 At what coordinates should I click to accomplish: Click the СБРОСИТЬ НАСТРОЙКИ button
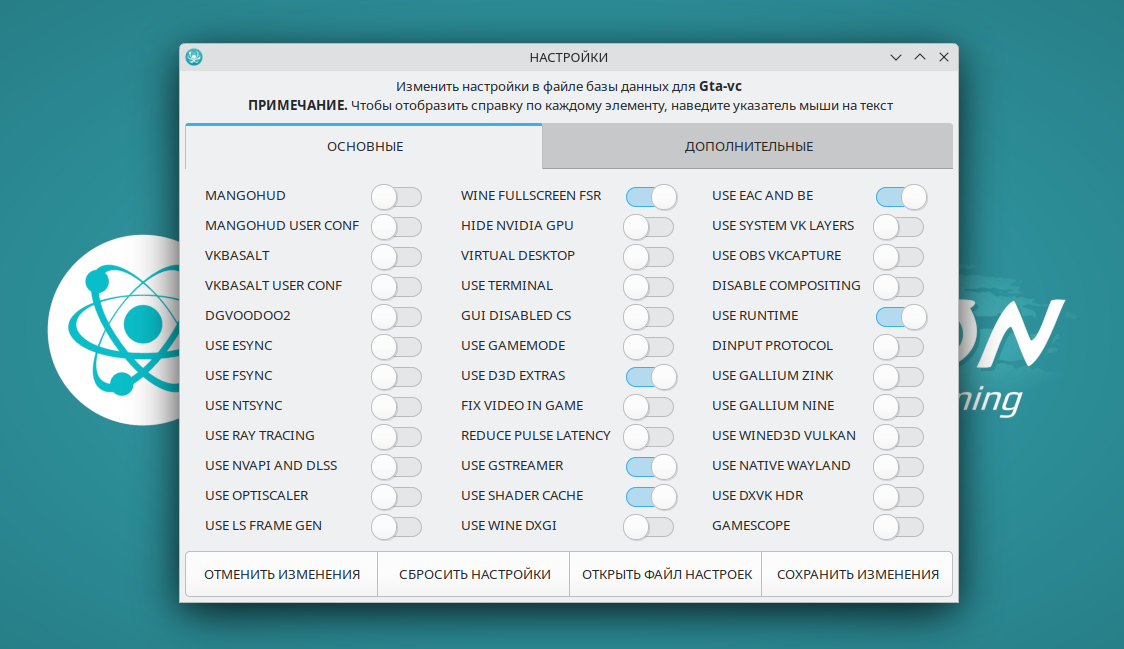(474, 575)
